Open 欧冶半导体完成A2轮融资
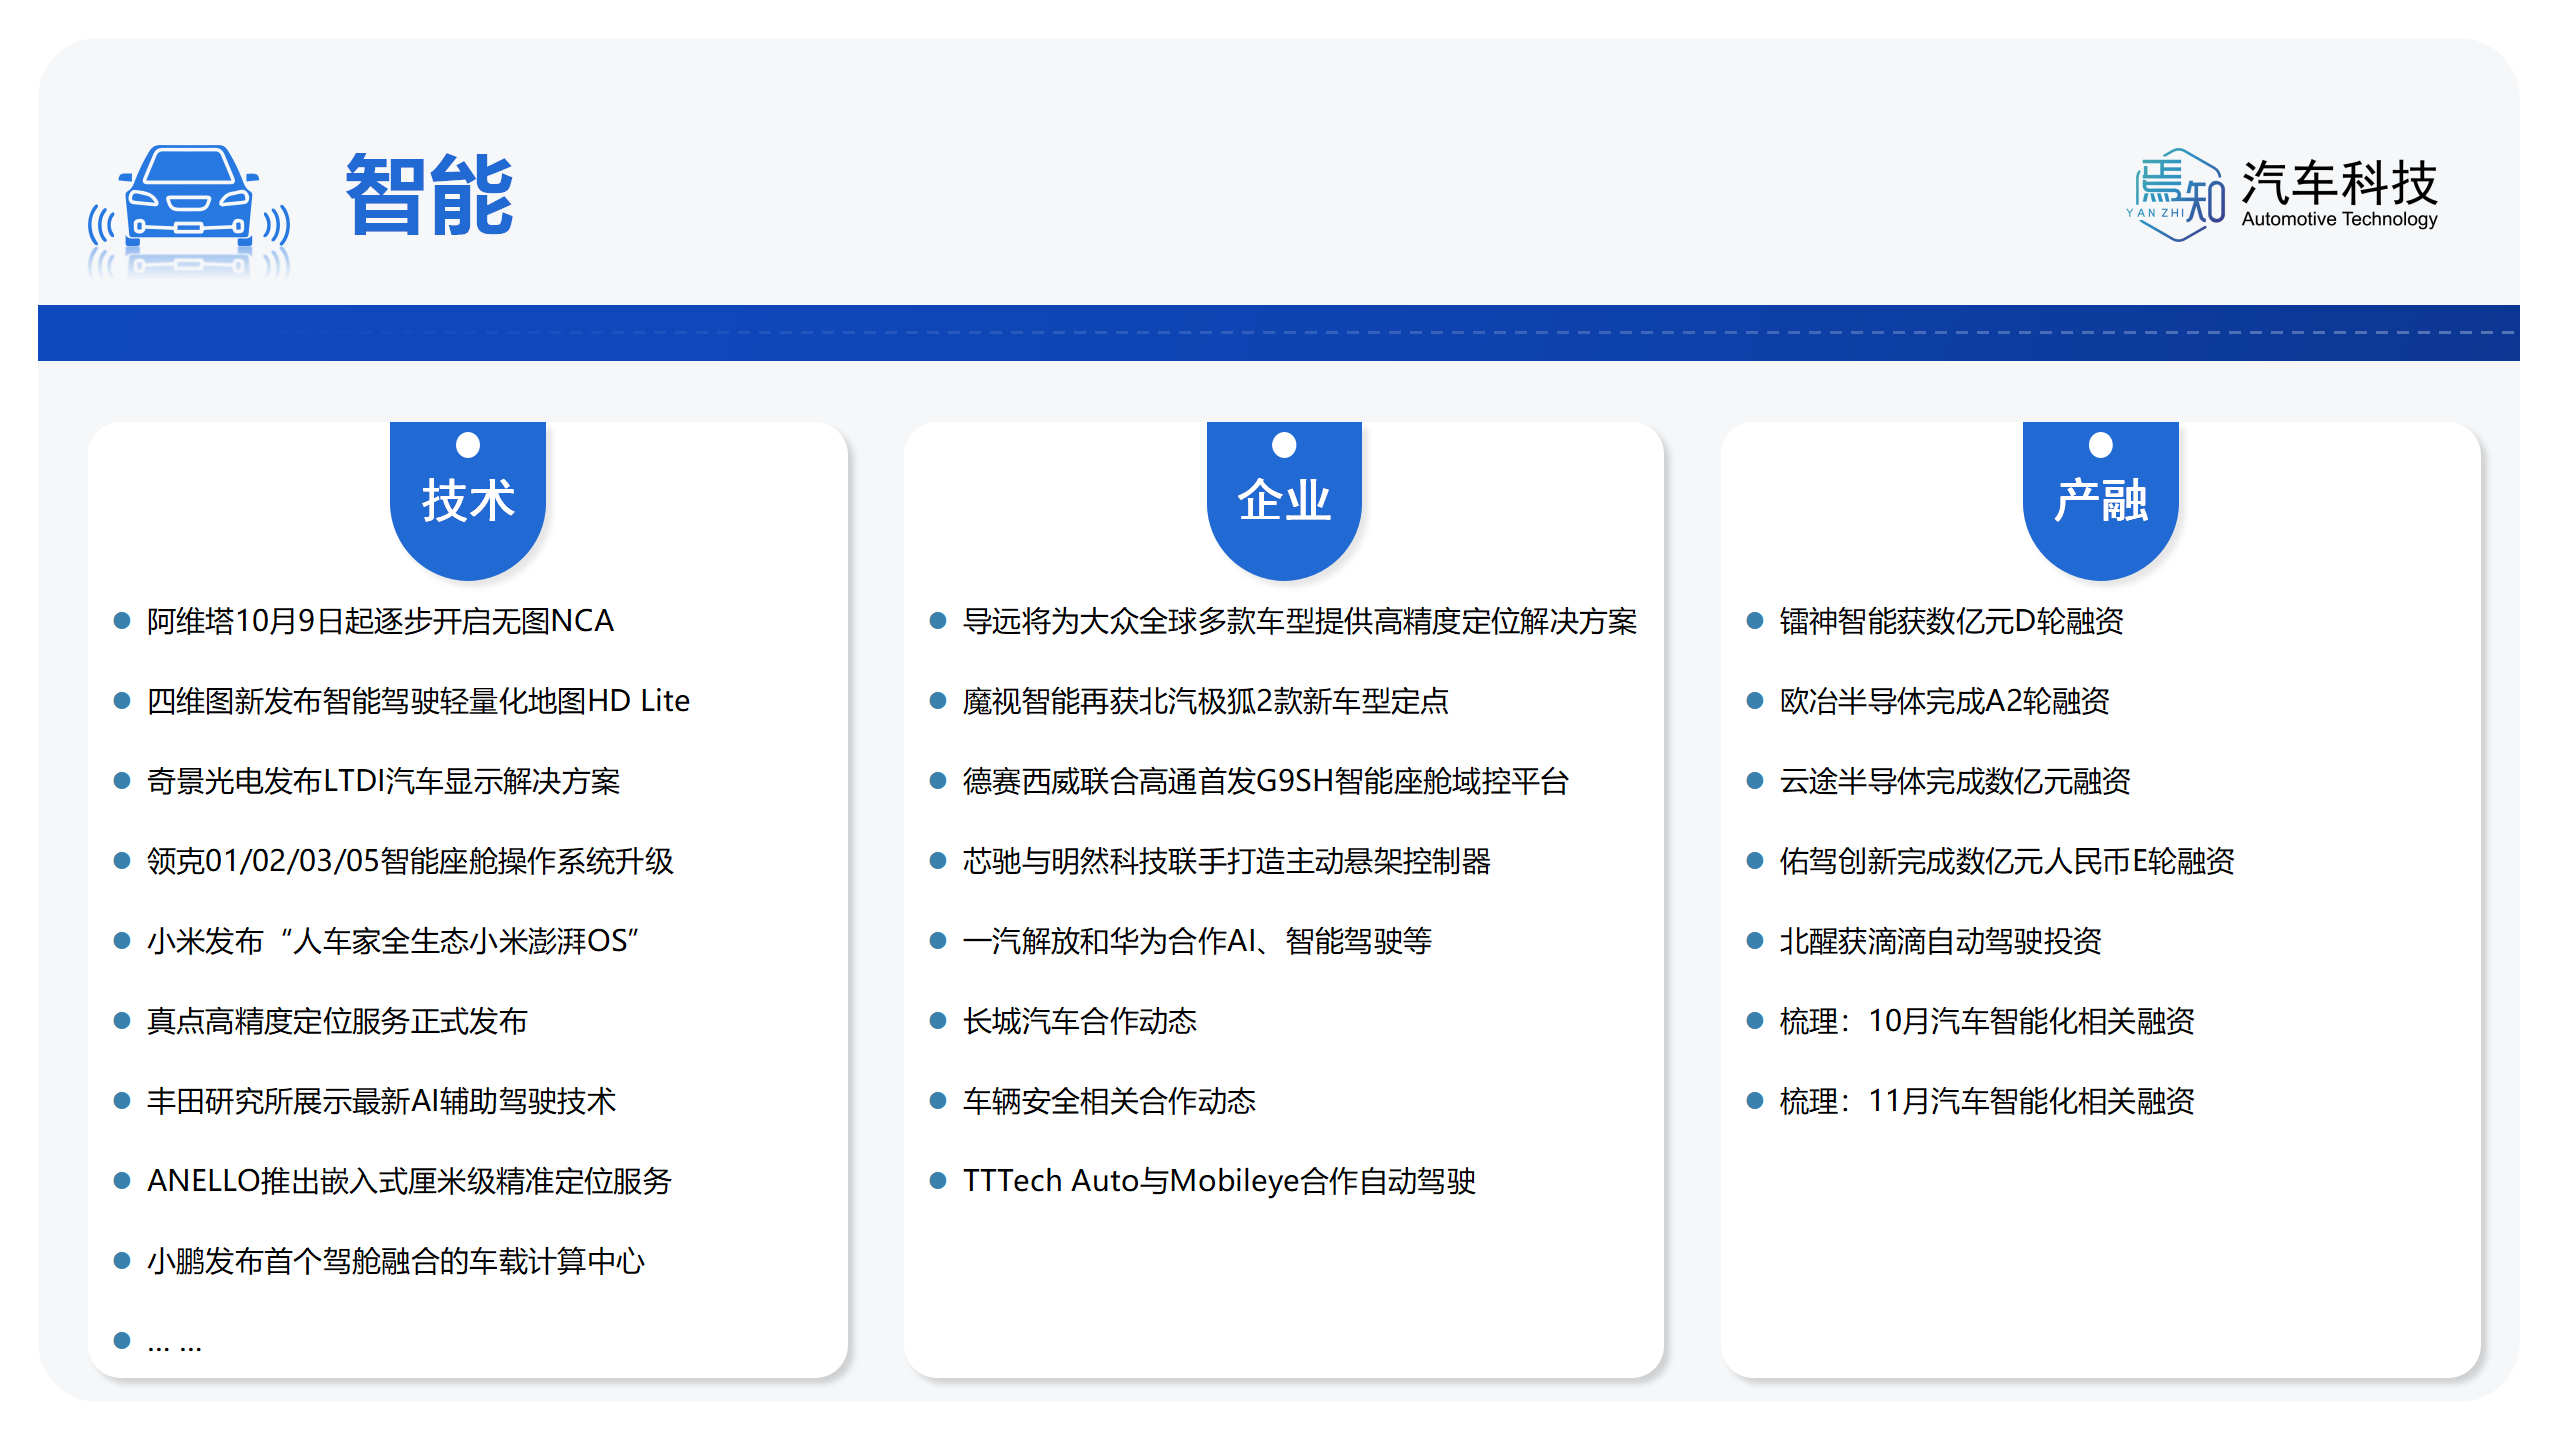The image size is (2560, 1440). pyautogui.click(x=1944, y=701)
